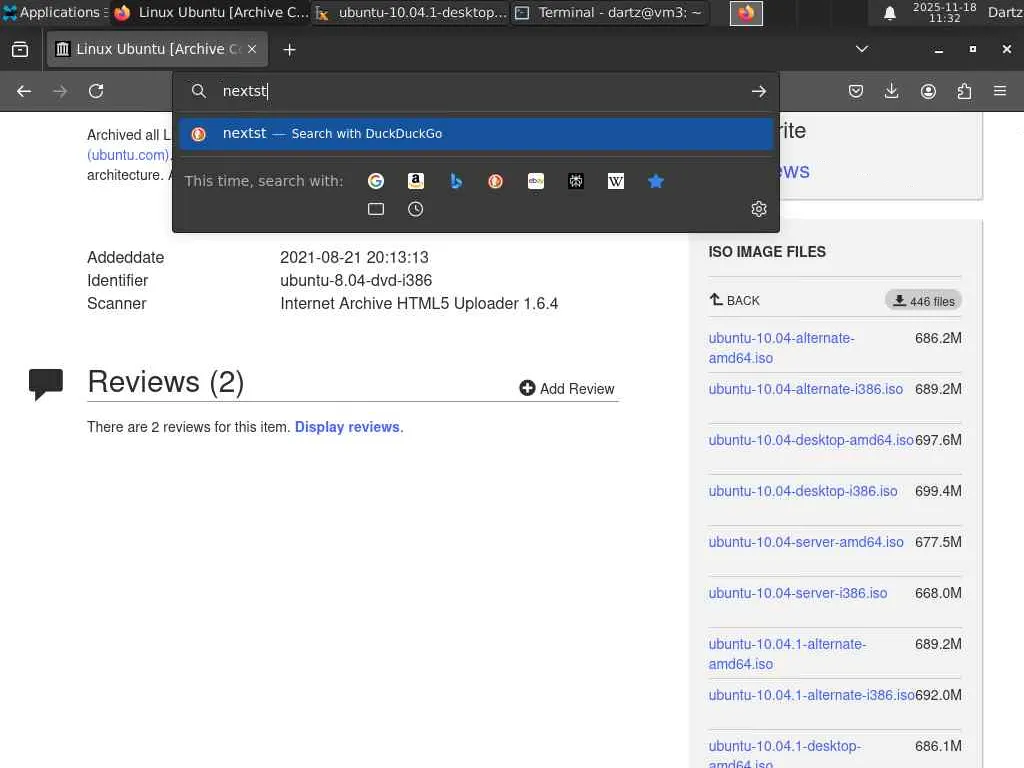Close the Linux Ubuntu Archive tab
The width and height of the screenshot is (1024, 768).
tap(252, 49)
